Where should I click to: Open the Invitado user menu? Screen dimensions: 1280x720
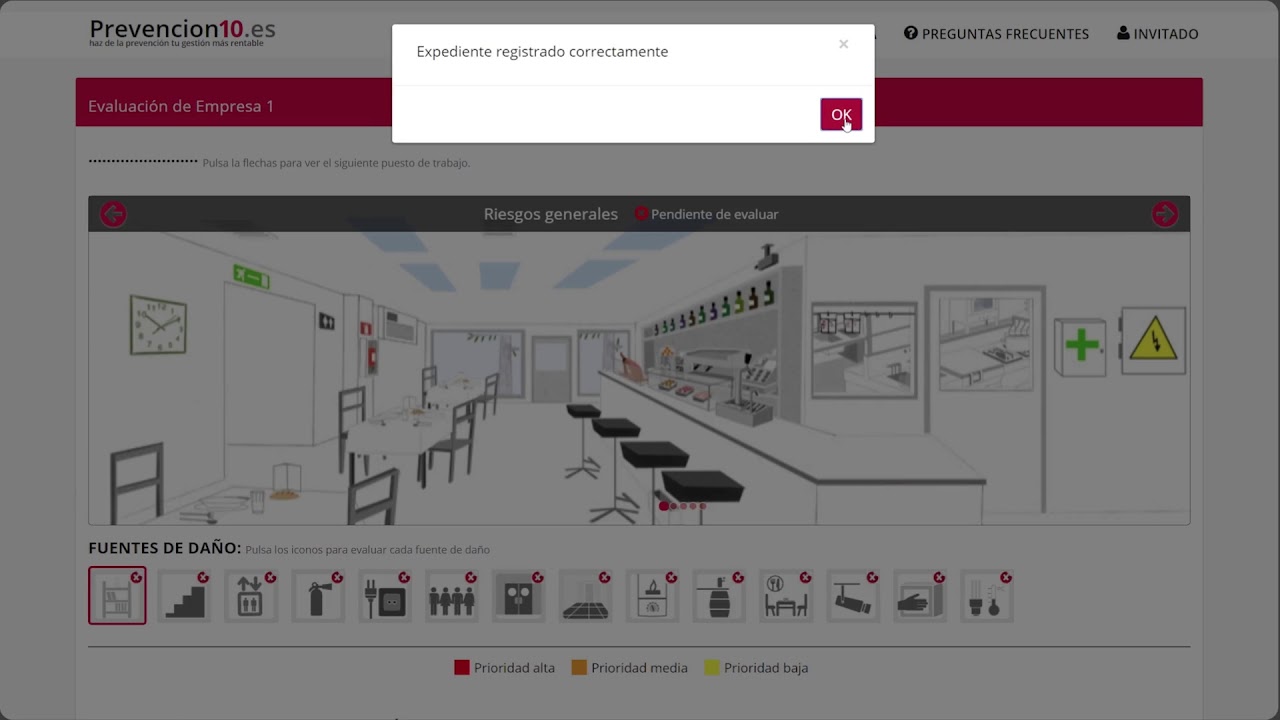[1157, 33]
